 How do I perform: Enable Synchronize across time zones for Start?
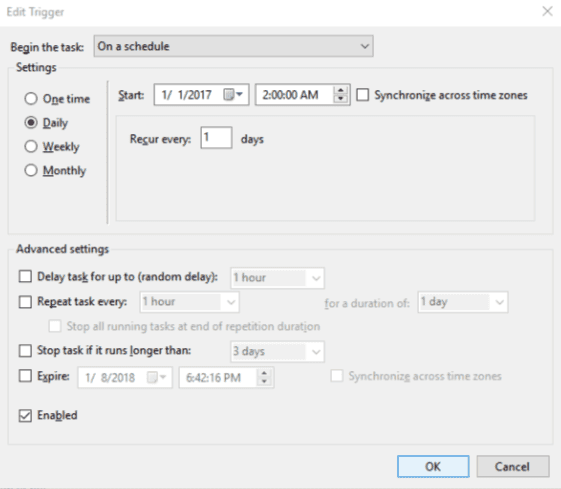[x=362, y=95]
